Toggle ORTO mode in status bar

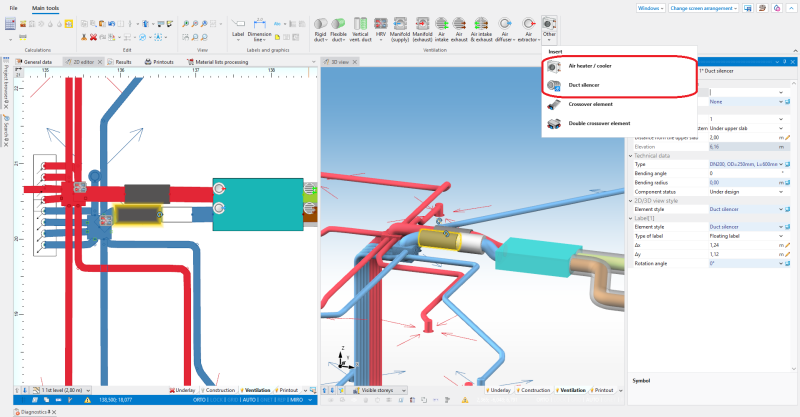tap(199, 400)
